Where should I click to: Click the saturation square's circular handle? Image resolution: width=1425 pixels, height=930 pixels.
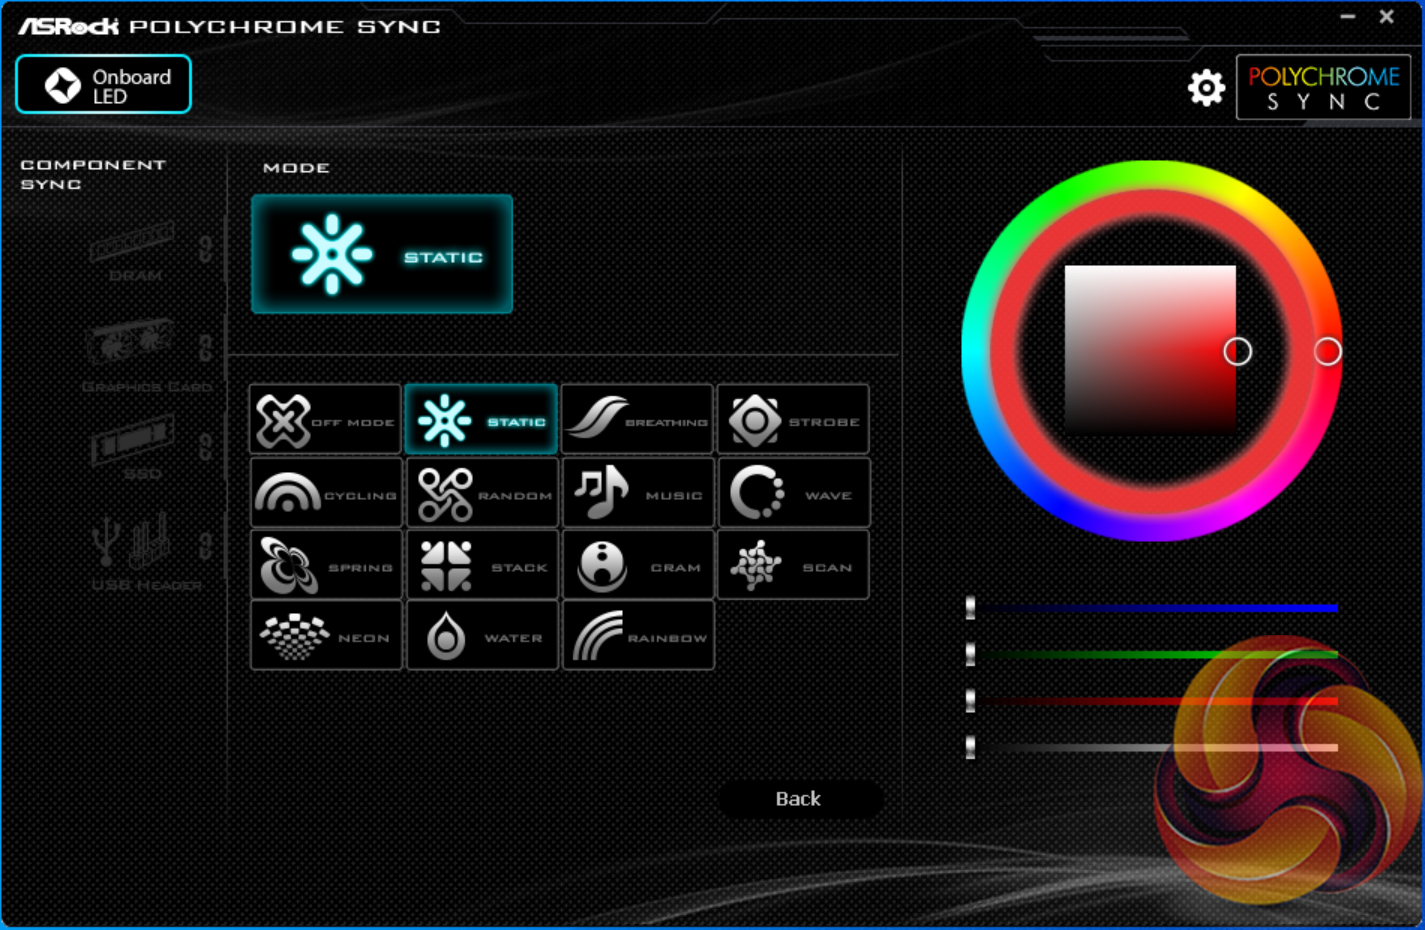1237,351
